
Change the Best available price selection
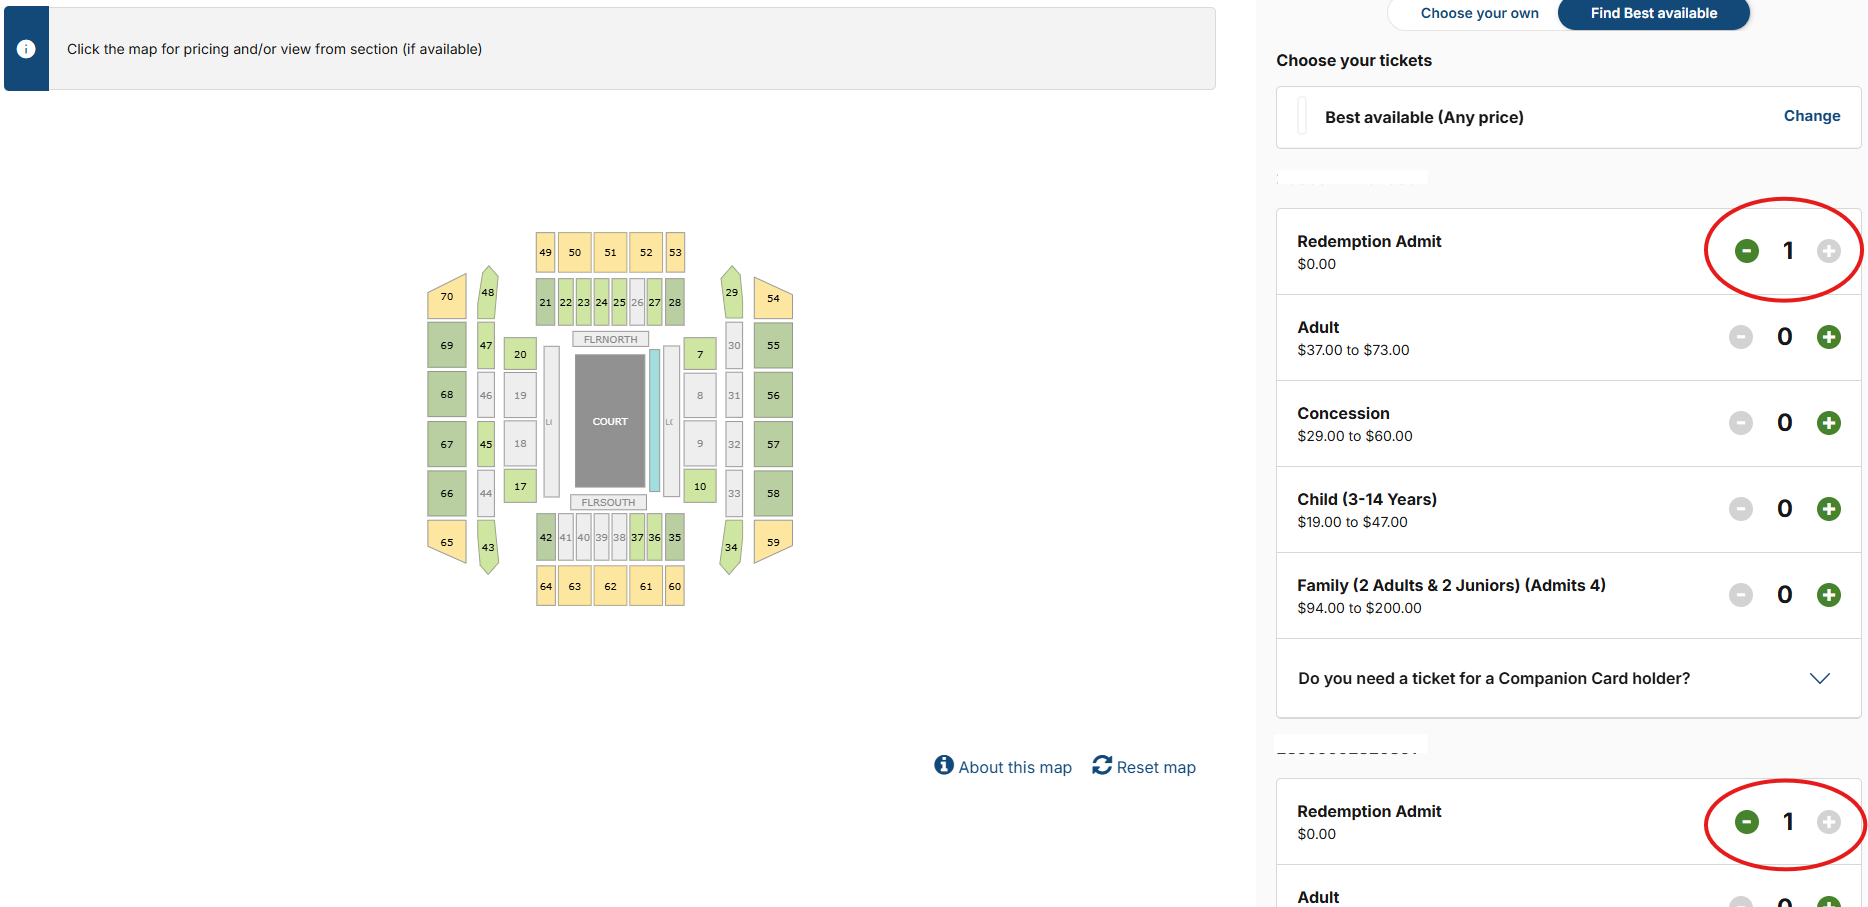click(1811, 116)
